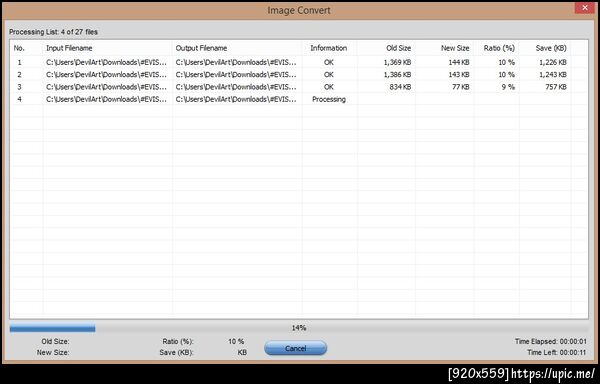The image size is (600, 384).
Task: Close the Image Convert window
Action: [x=585, y=8]
